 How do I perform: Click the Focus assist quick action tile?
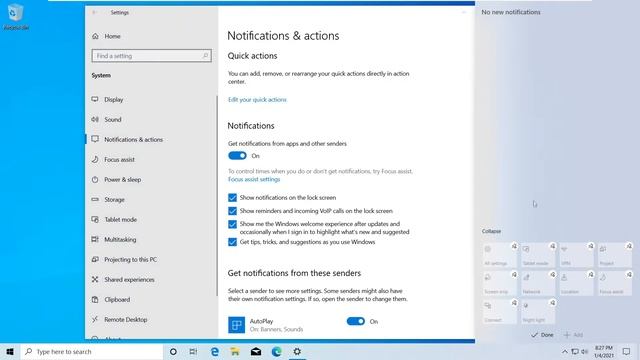(614, 284)
